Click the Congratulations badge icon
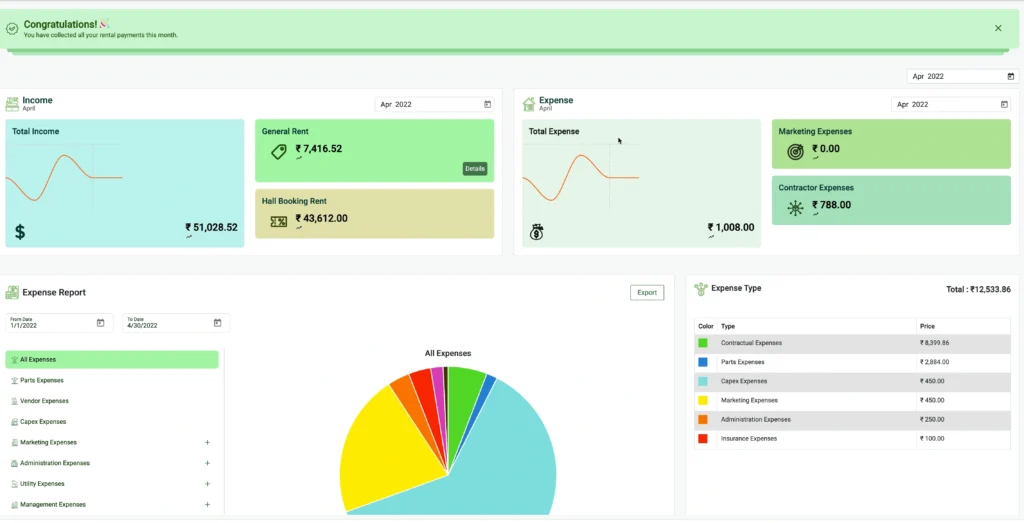The image size is (1024, 523). tap(12, 29)
